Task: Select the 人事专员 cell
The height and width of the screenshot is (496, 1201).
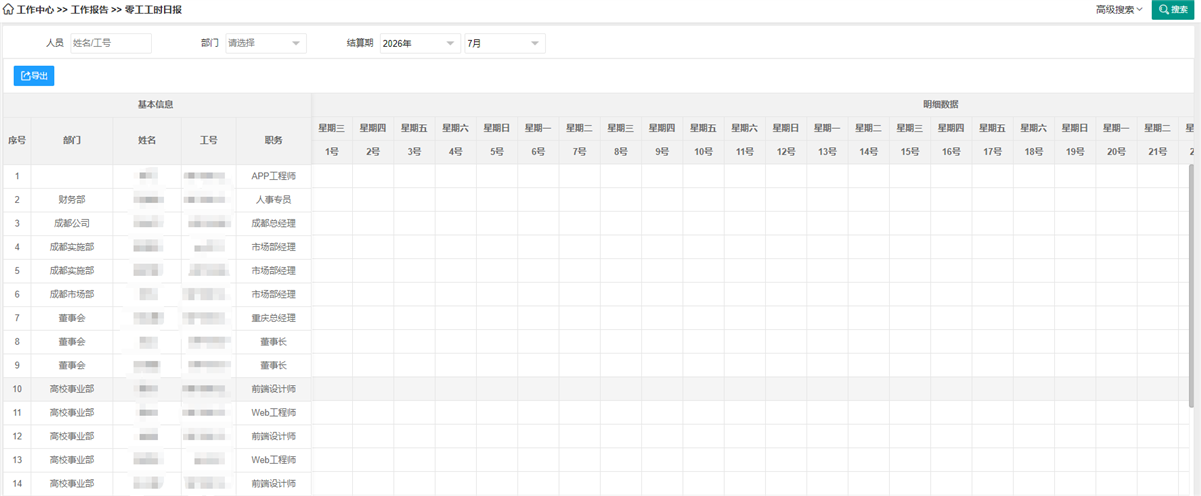Action: click(x=274, y=200)
